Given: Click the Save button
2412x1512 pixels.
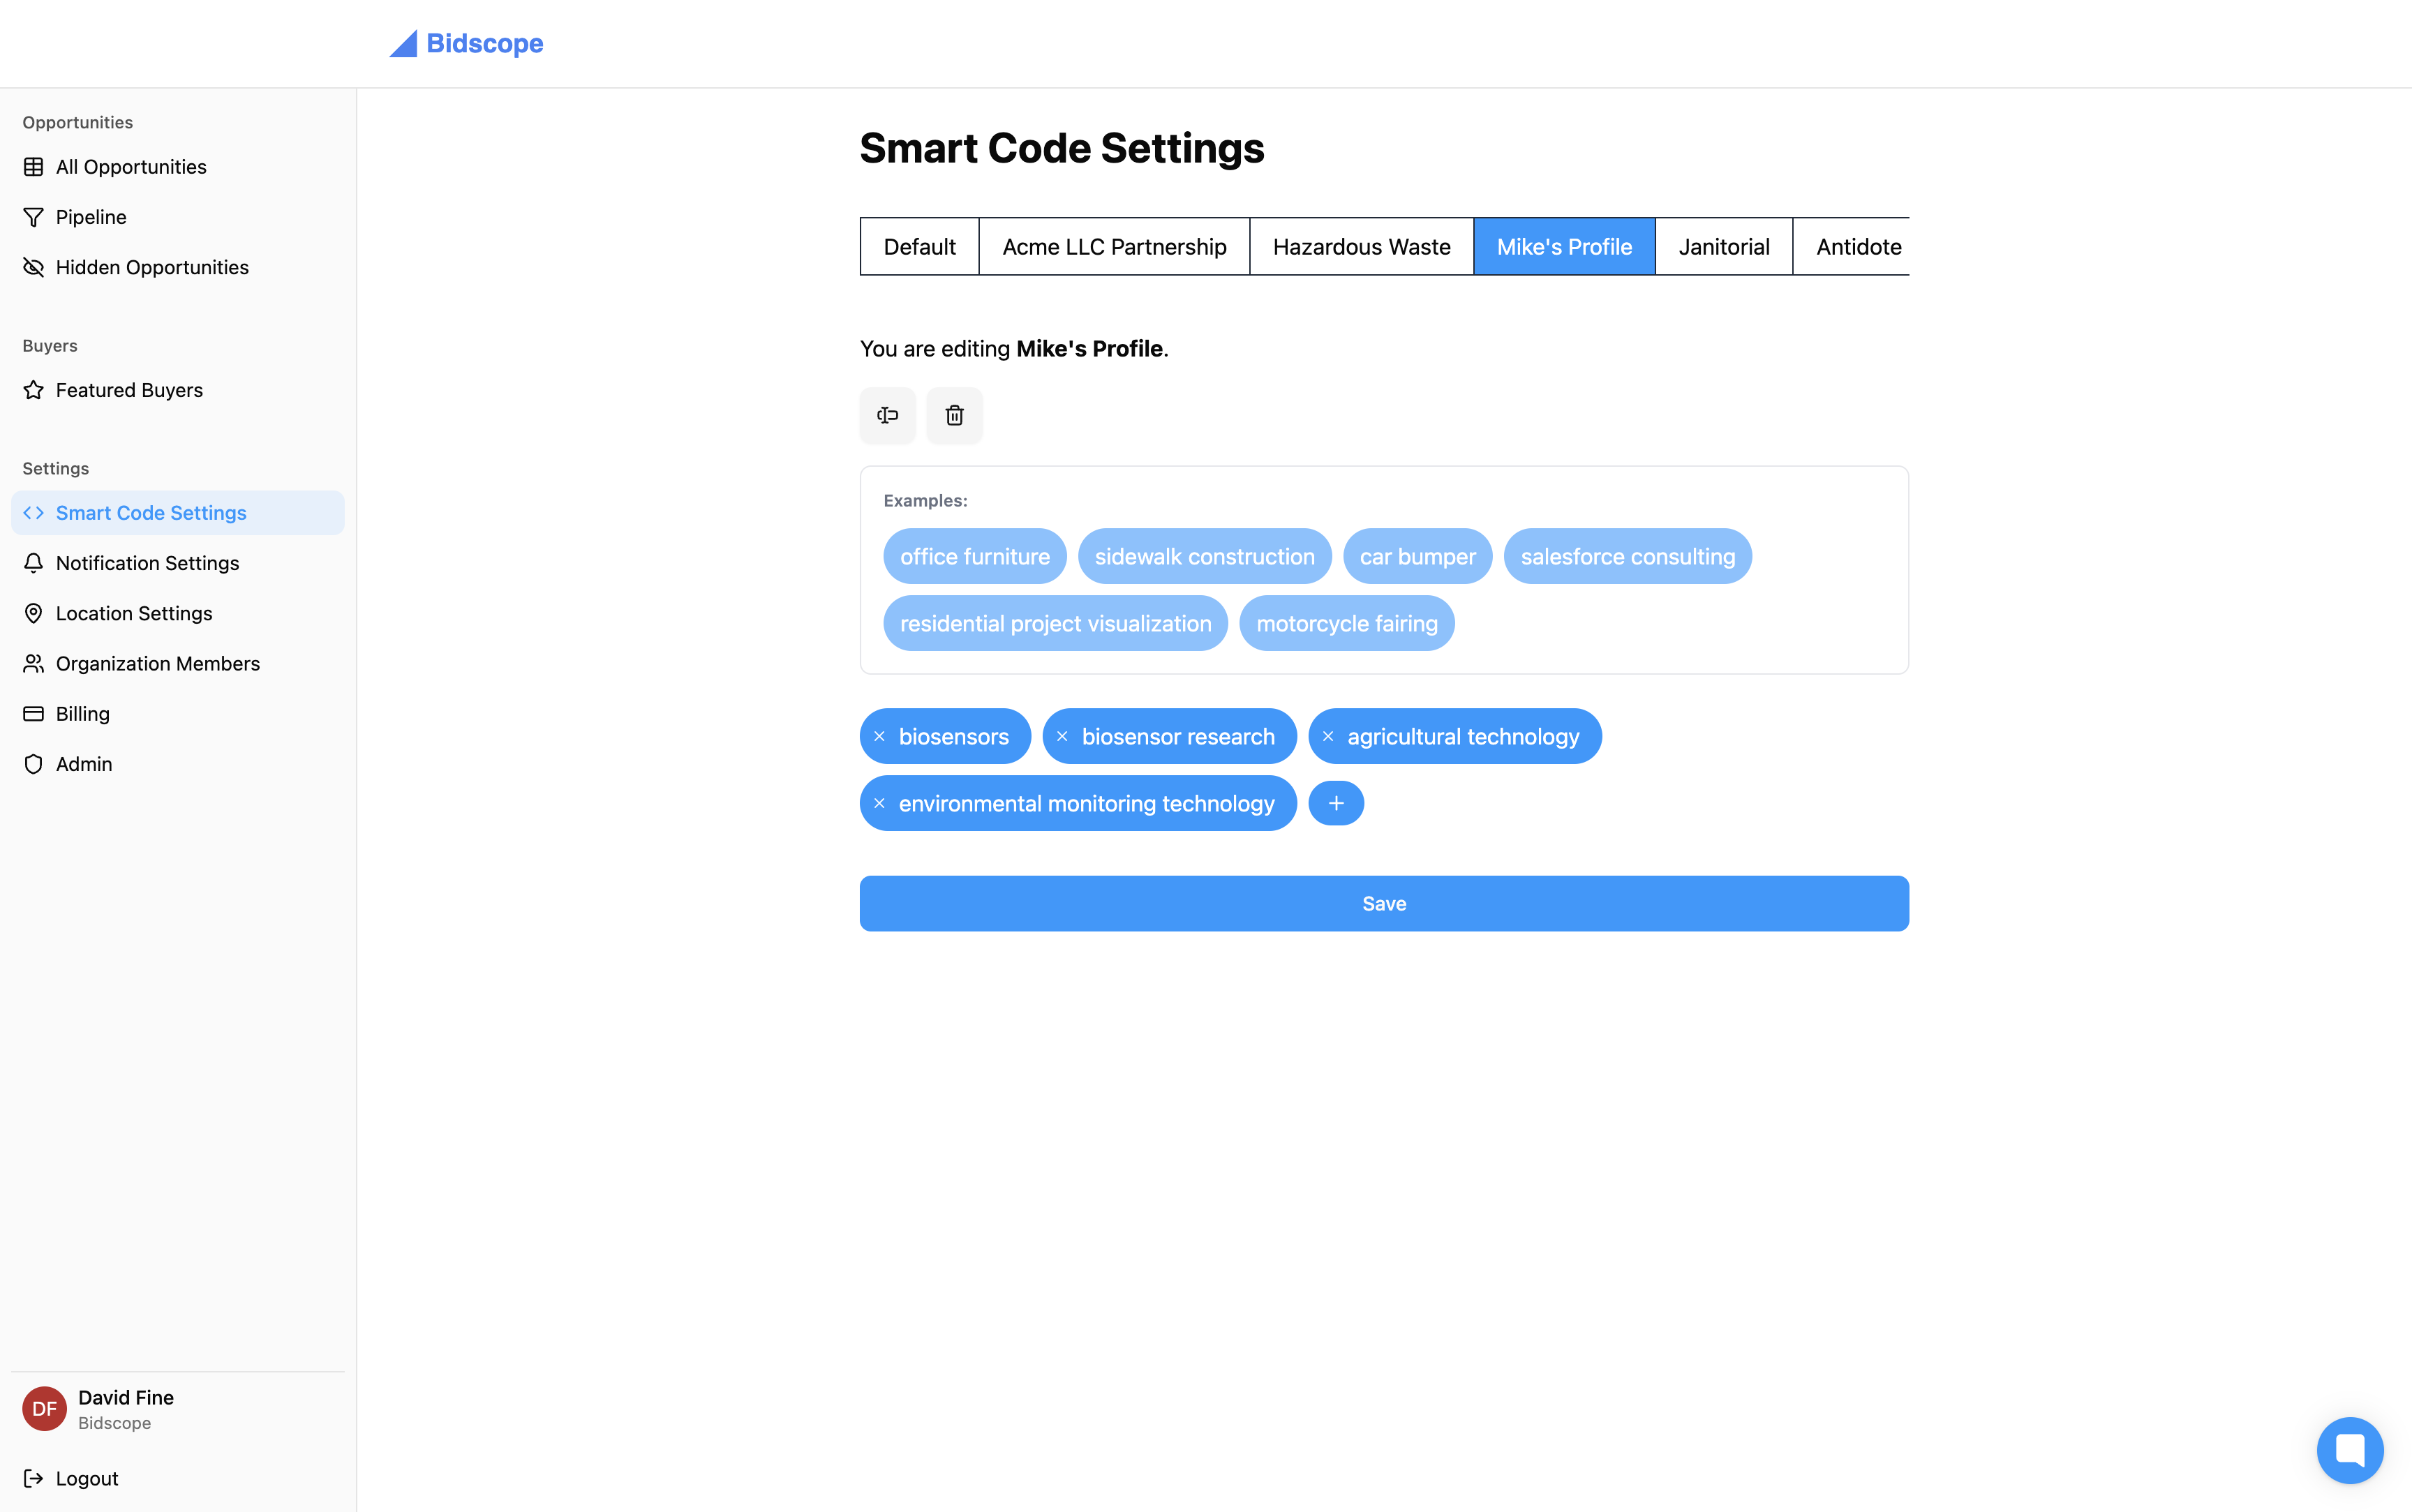Looking at the screenshot, I should [x=1384, y=904].
